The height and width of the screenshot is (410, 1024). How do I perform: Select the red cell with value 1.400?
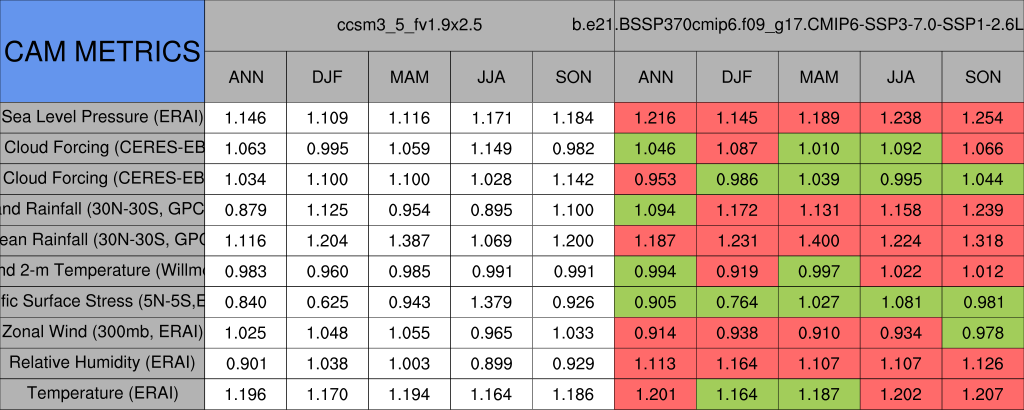click(x=819, y=240)
